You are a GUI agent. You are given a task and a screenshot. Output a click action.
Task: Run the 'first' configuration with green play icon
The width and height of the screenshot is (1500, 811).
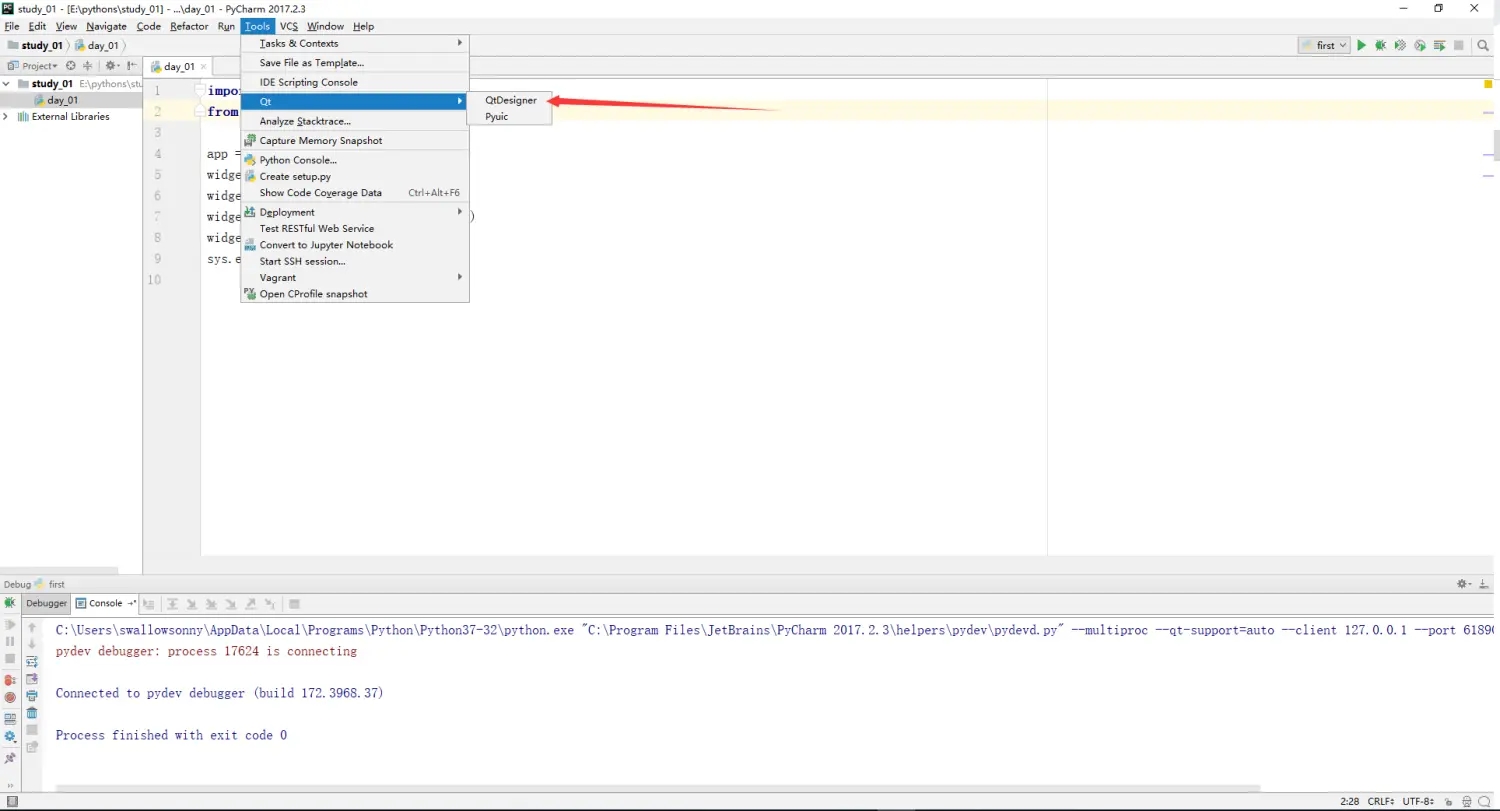1361,45
